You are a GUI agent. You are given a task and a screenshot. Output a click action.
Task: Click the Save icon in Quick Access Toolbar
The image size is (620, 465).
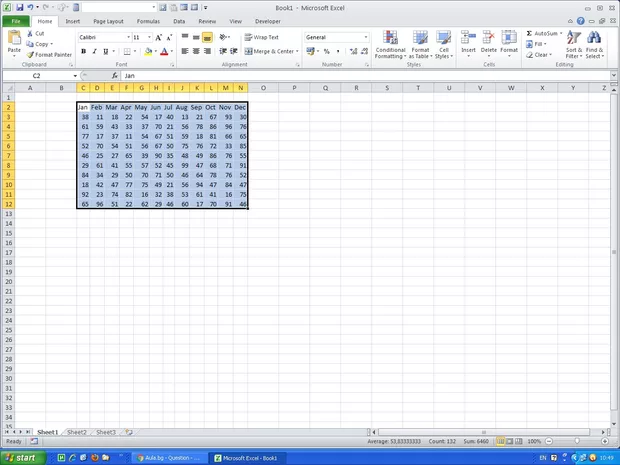coord(19,7)
